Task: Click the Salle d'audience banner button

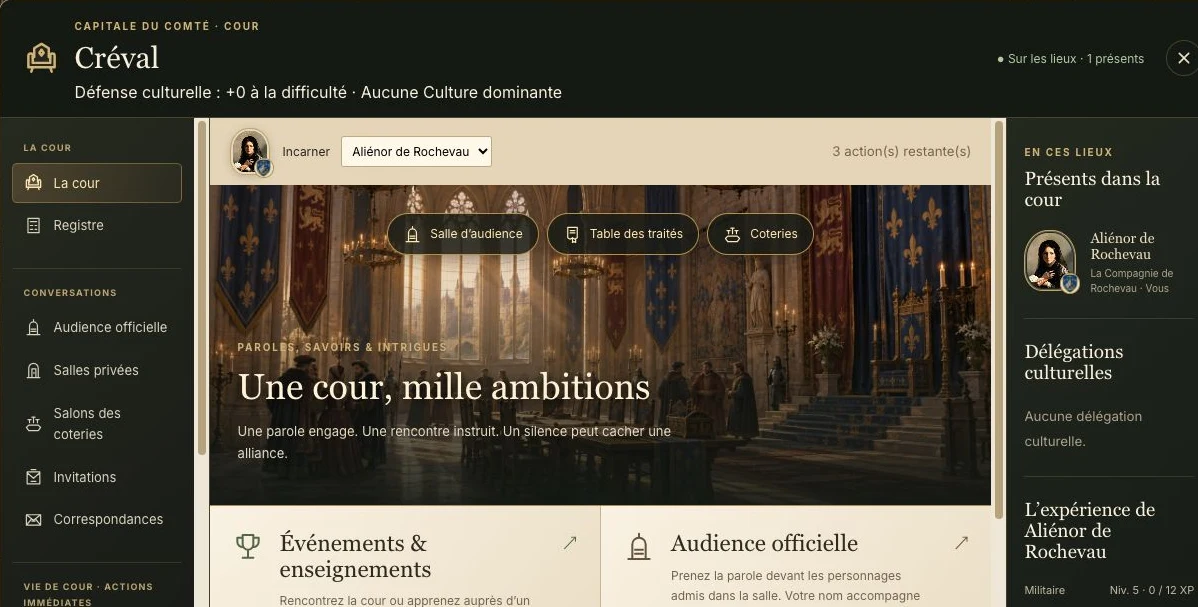Action: [x=463, y=234]
